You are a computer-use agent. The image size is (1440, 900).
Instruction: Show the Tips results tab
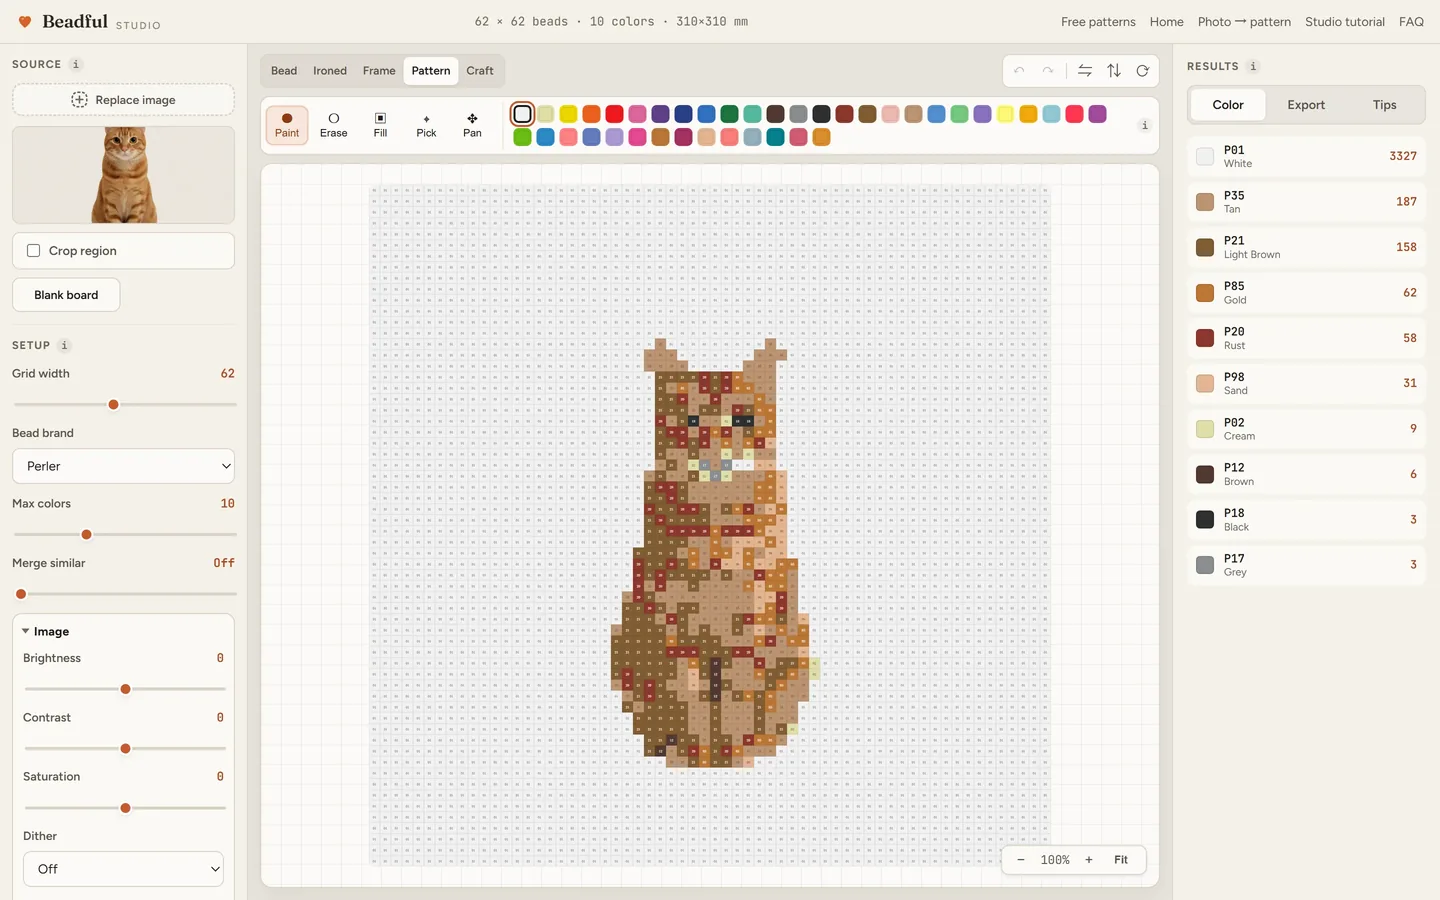[1385, 105]
